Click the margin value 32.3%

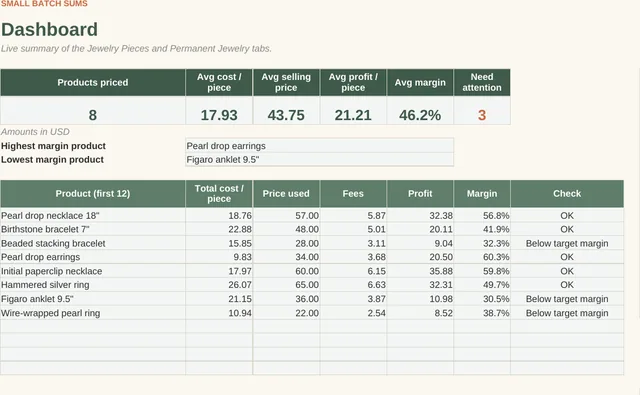496,243
